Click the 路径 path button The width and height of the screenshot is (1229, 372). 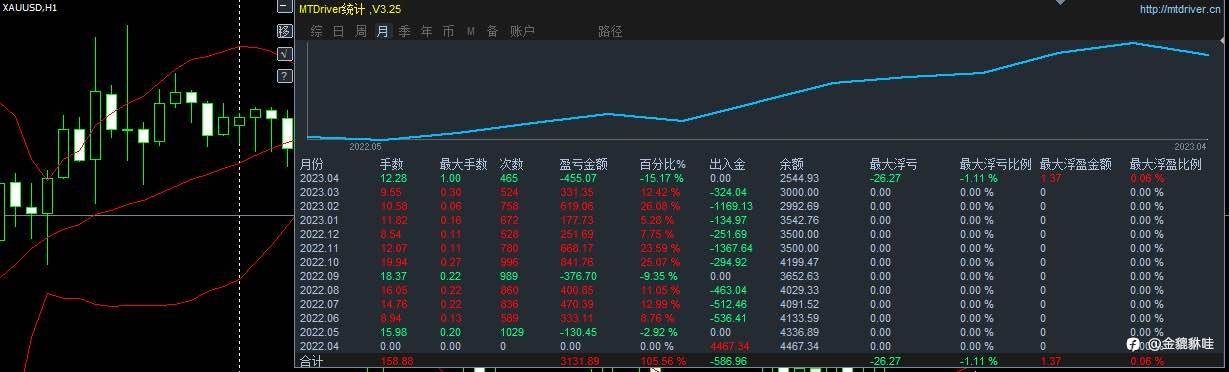coord(610,31)
